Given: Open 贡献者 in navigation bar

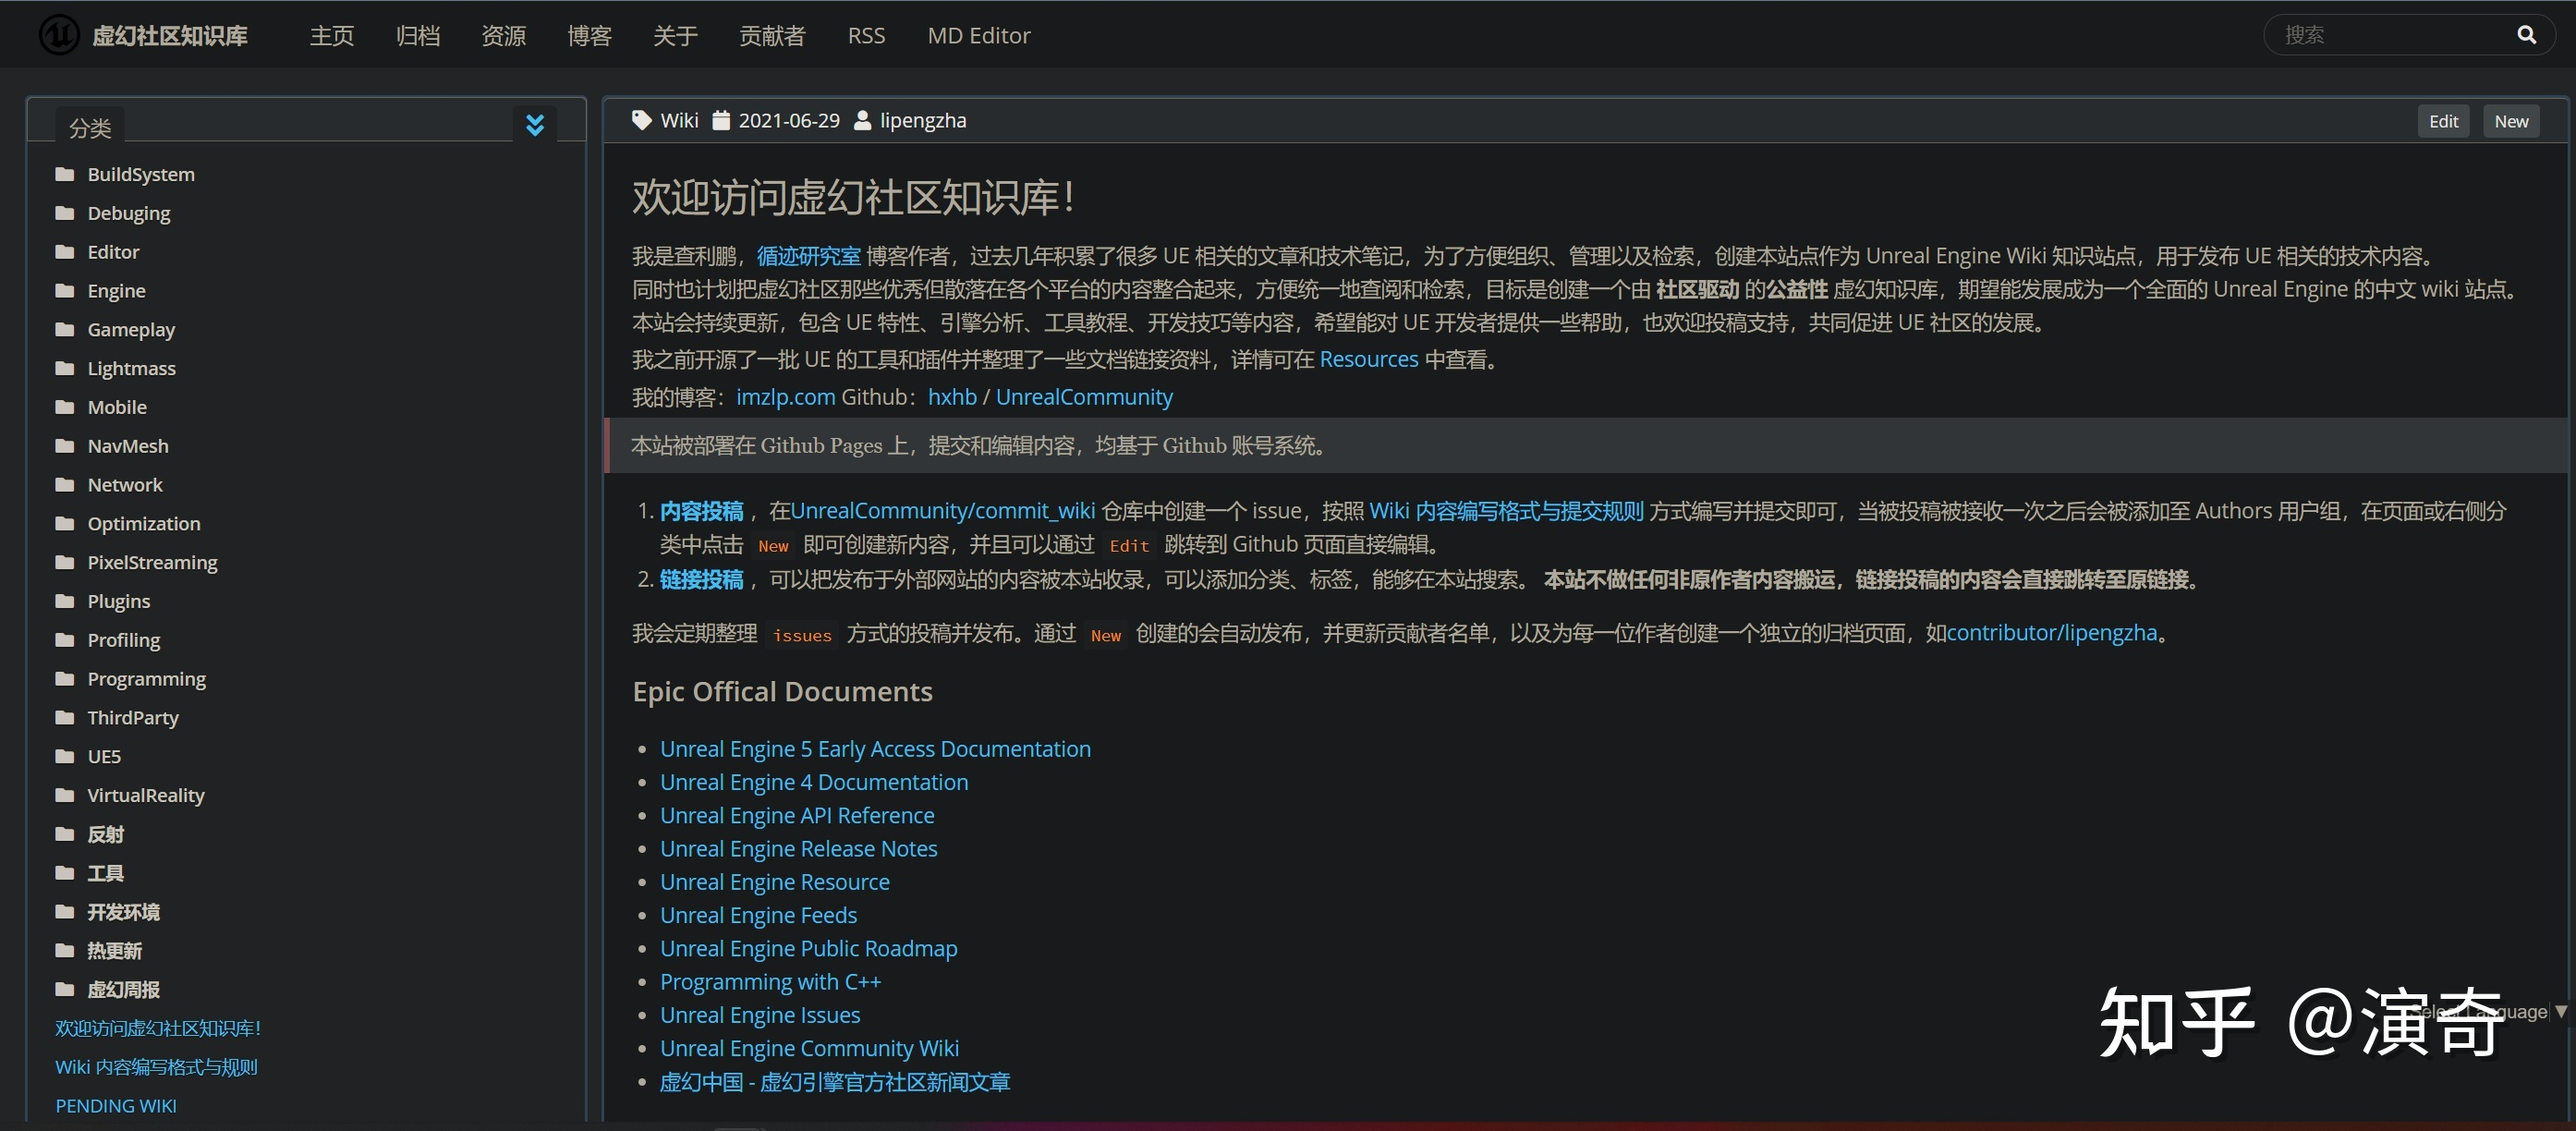Looking at the screenshot, I should pos(772,35).
